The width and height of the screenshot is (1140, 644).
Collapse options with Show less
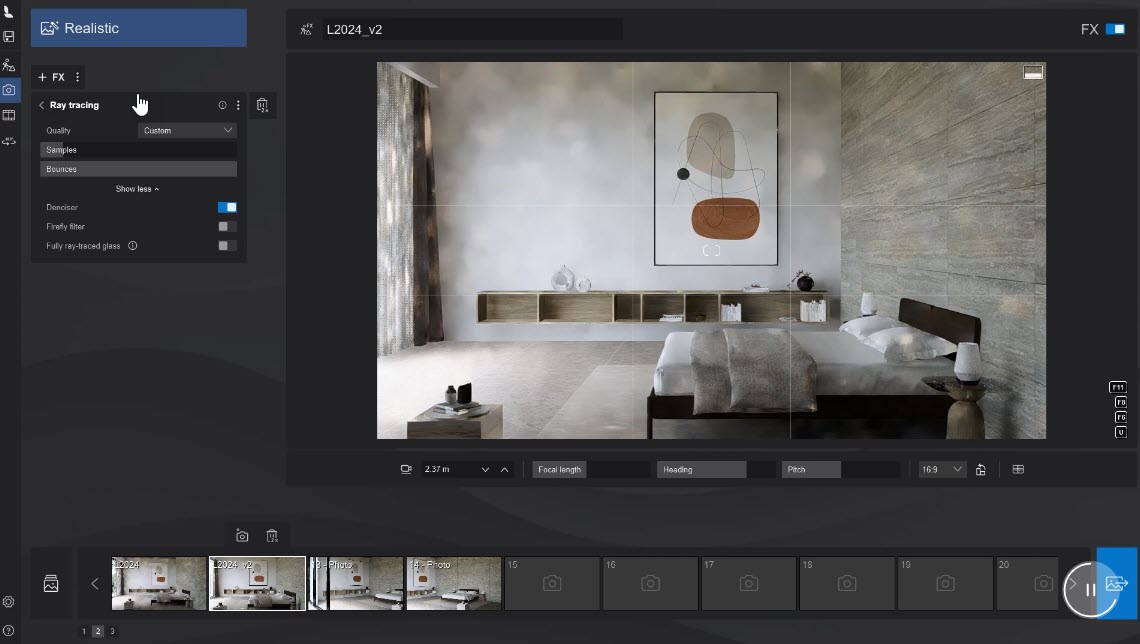point(137,189)
